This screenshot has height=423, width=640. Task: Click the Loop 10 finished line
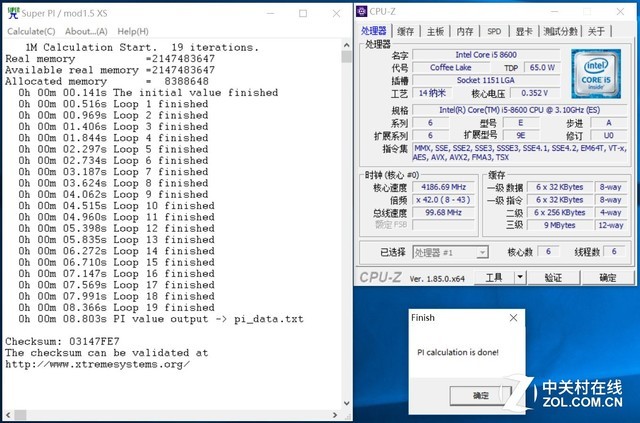(116, 206)
